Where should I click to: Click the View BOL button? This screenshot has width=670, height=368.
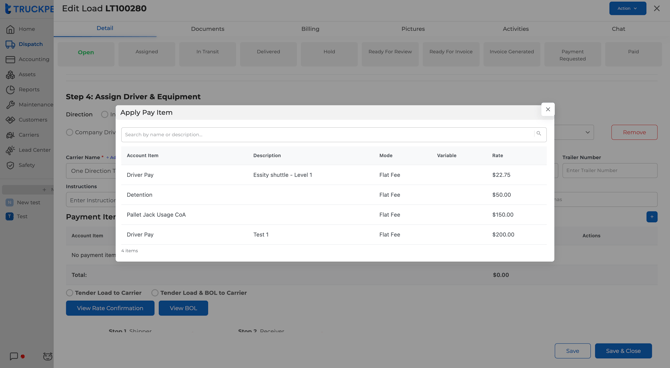[x=183, y=308]
